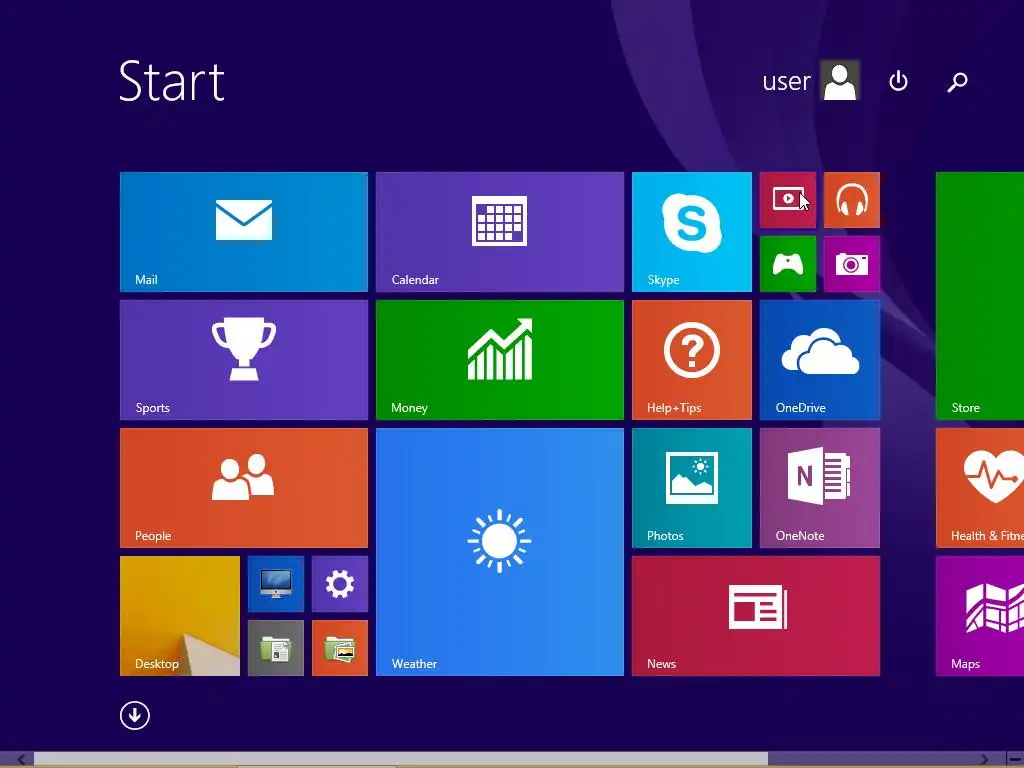Open the OneDrive tile
The width and height of the screenshot is (1024, 768).
[820, 360]
